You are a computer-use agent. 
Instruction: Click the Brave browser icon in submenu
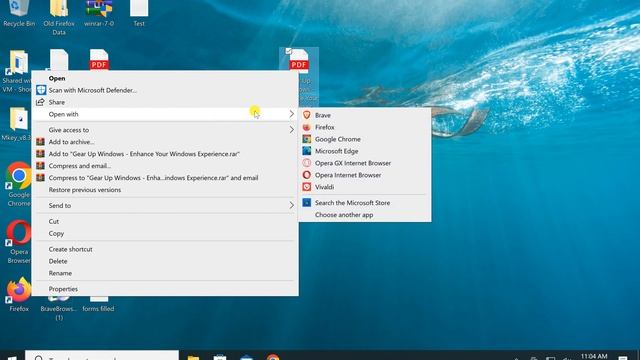tap(307, 115)
